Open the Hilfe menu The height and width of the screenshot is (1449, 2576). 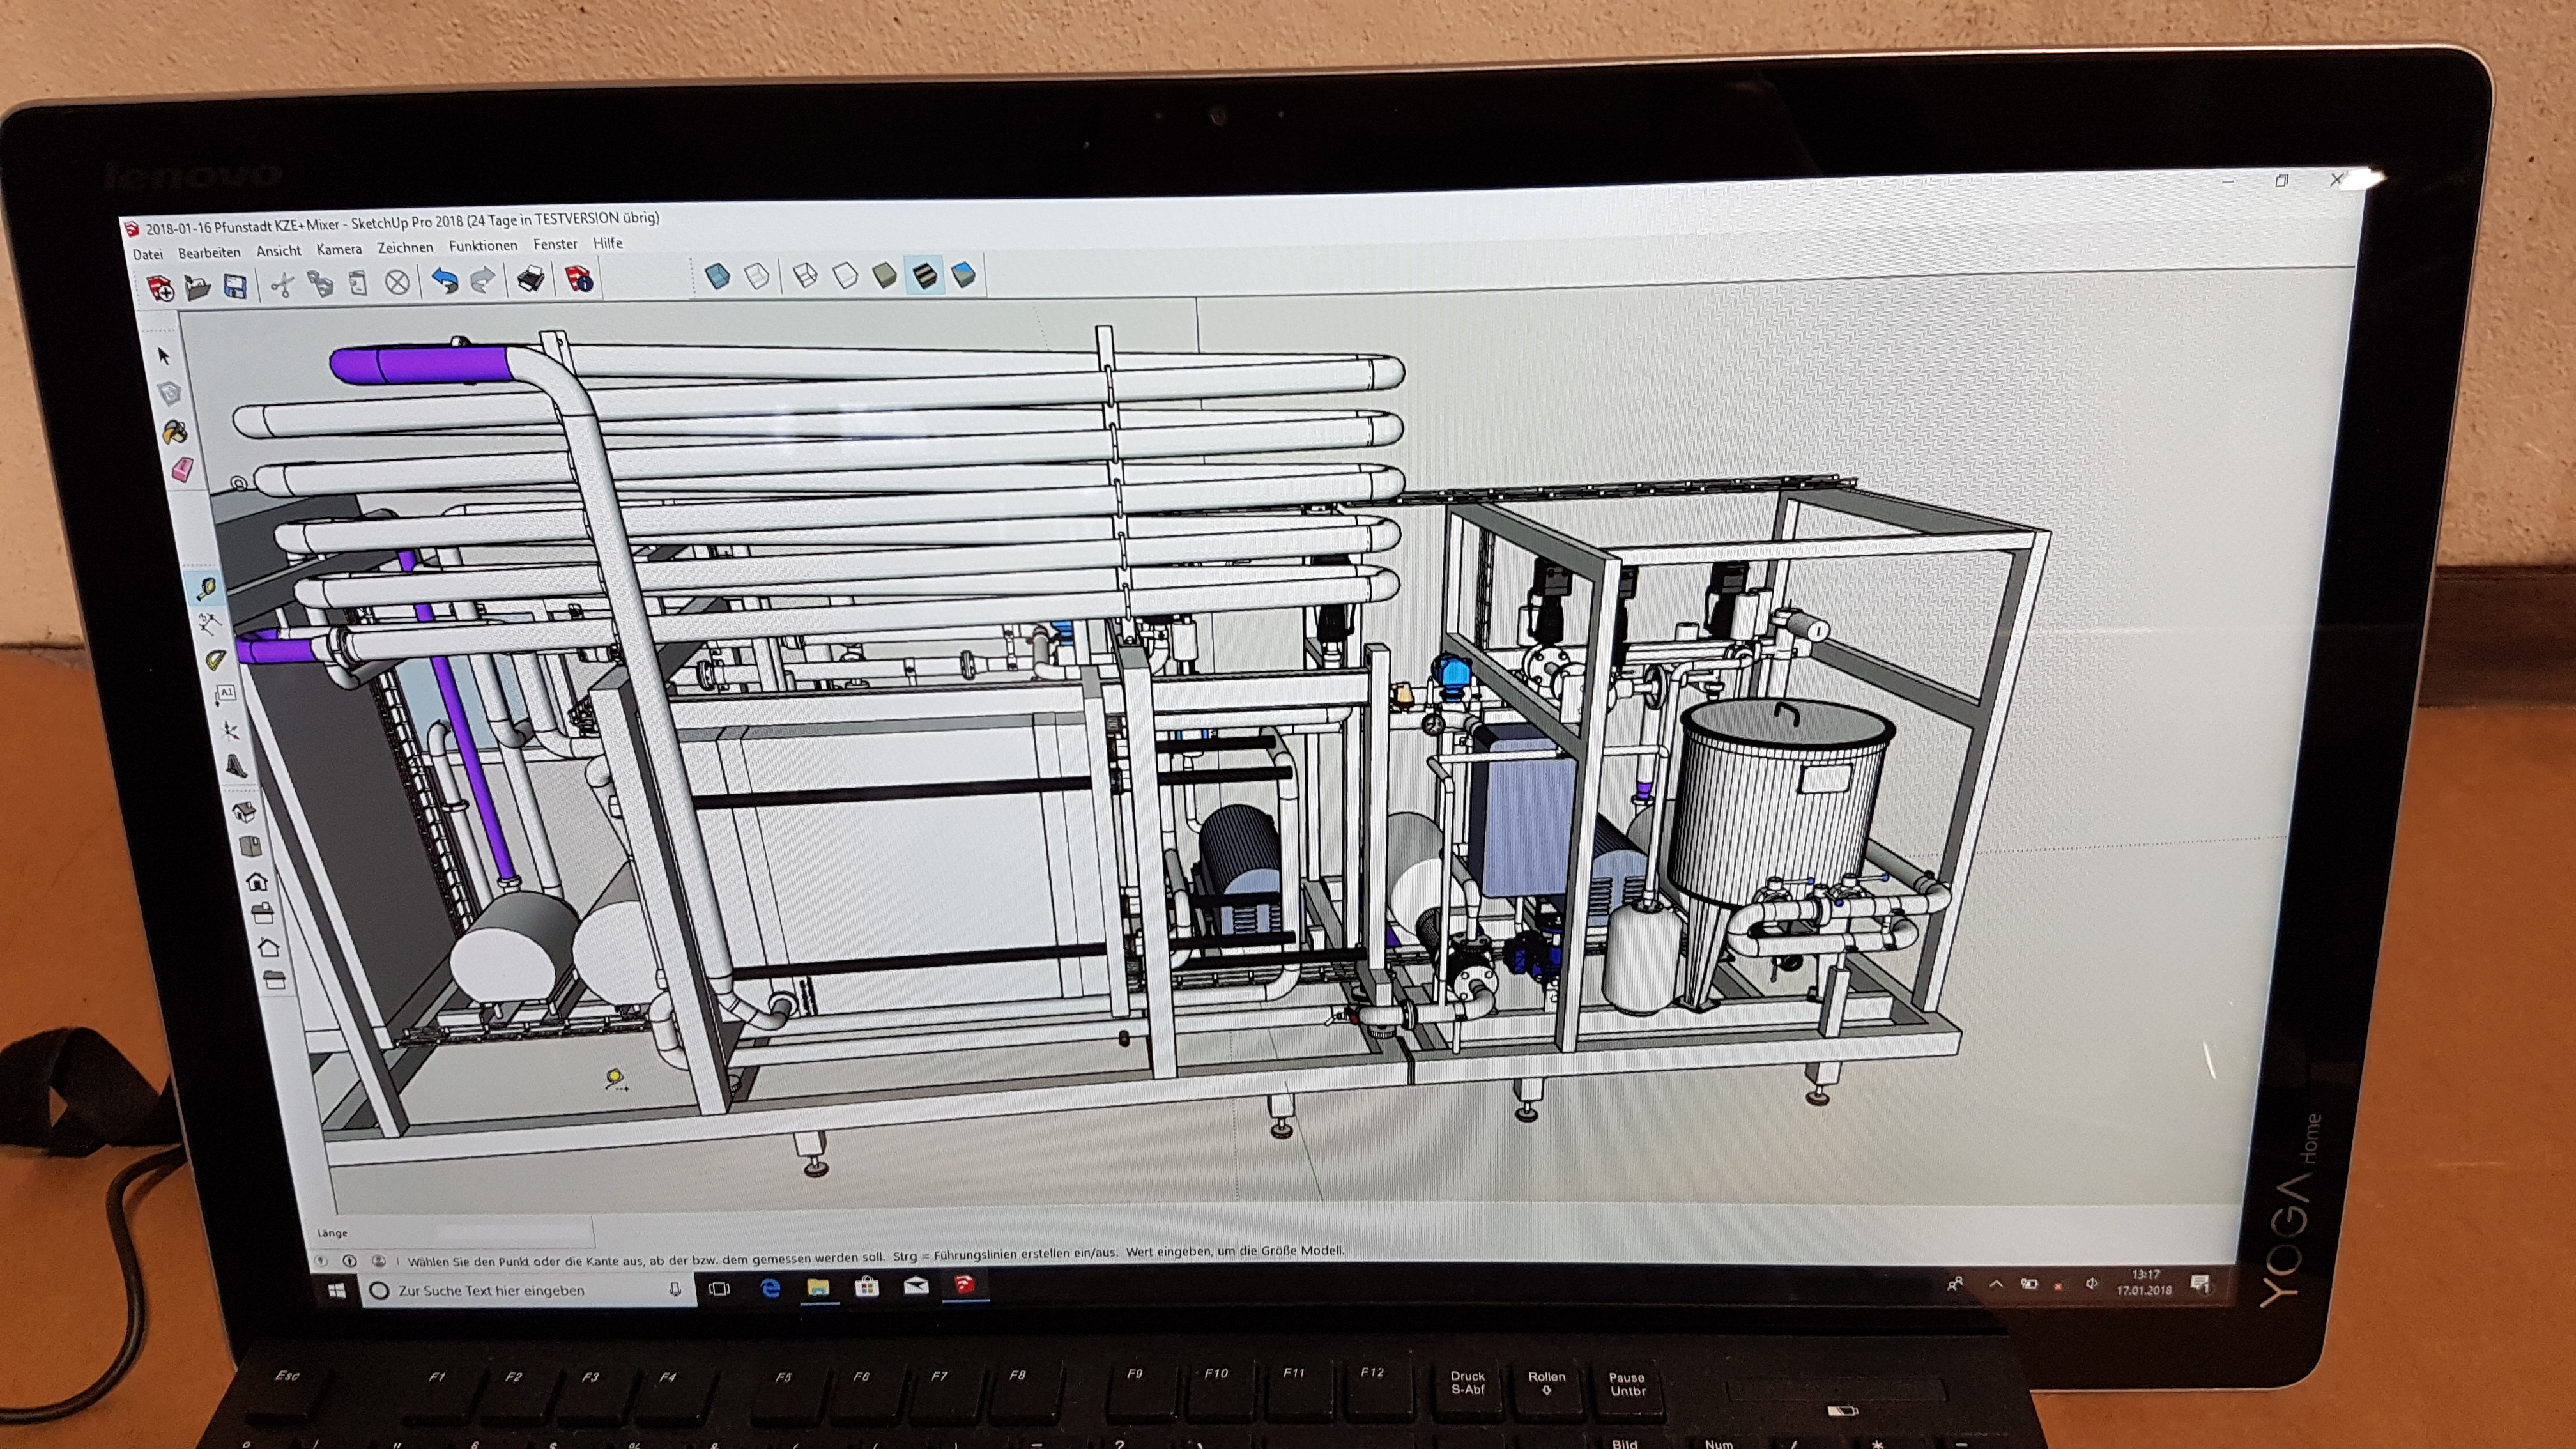[x=608, y=243]
